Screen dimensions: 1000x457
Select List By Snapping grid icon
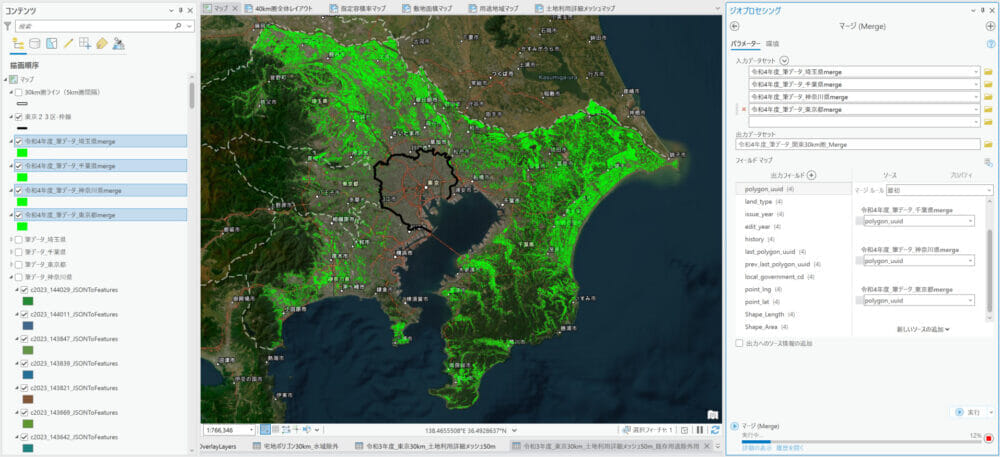(85, 43)
